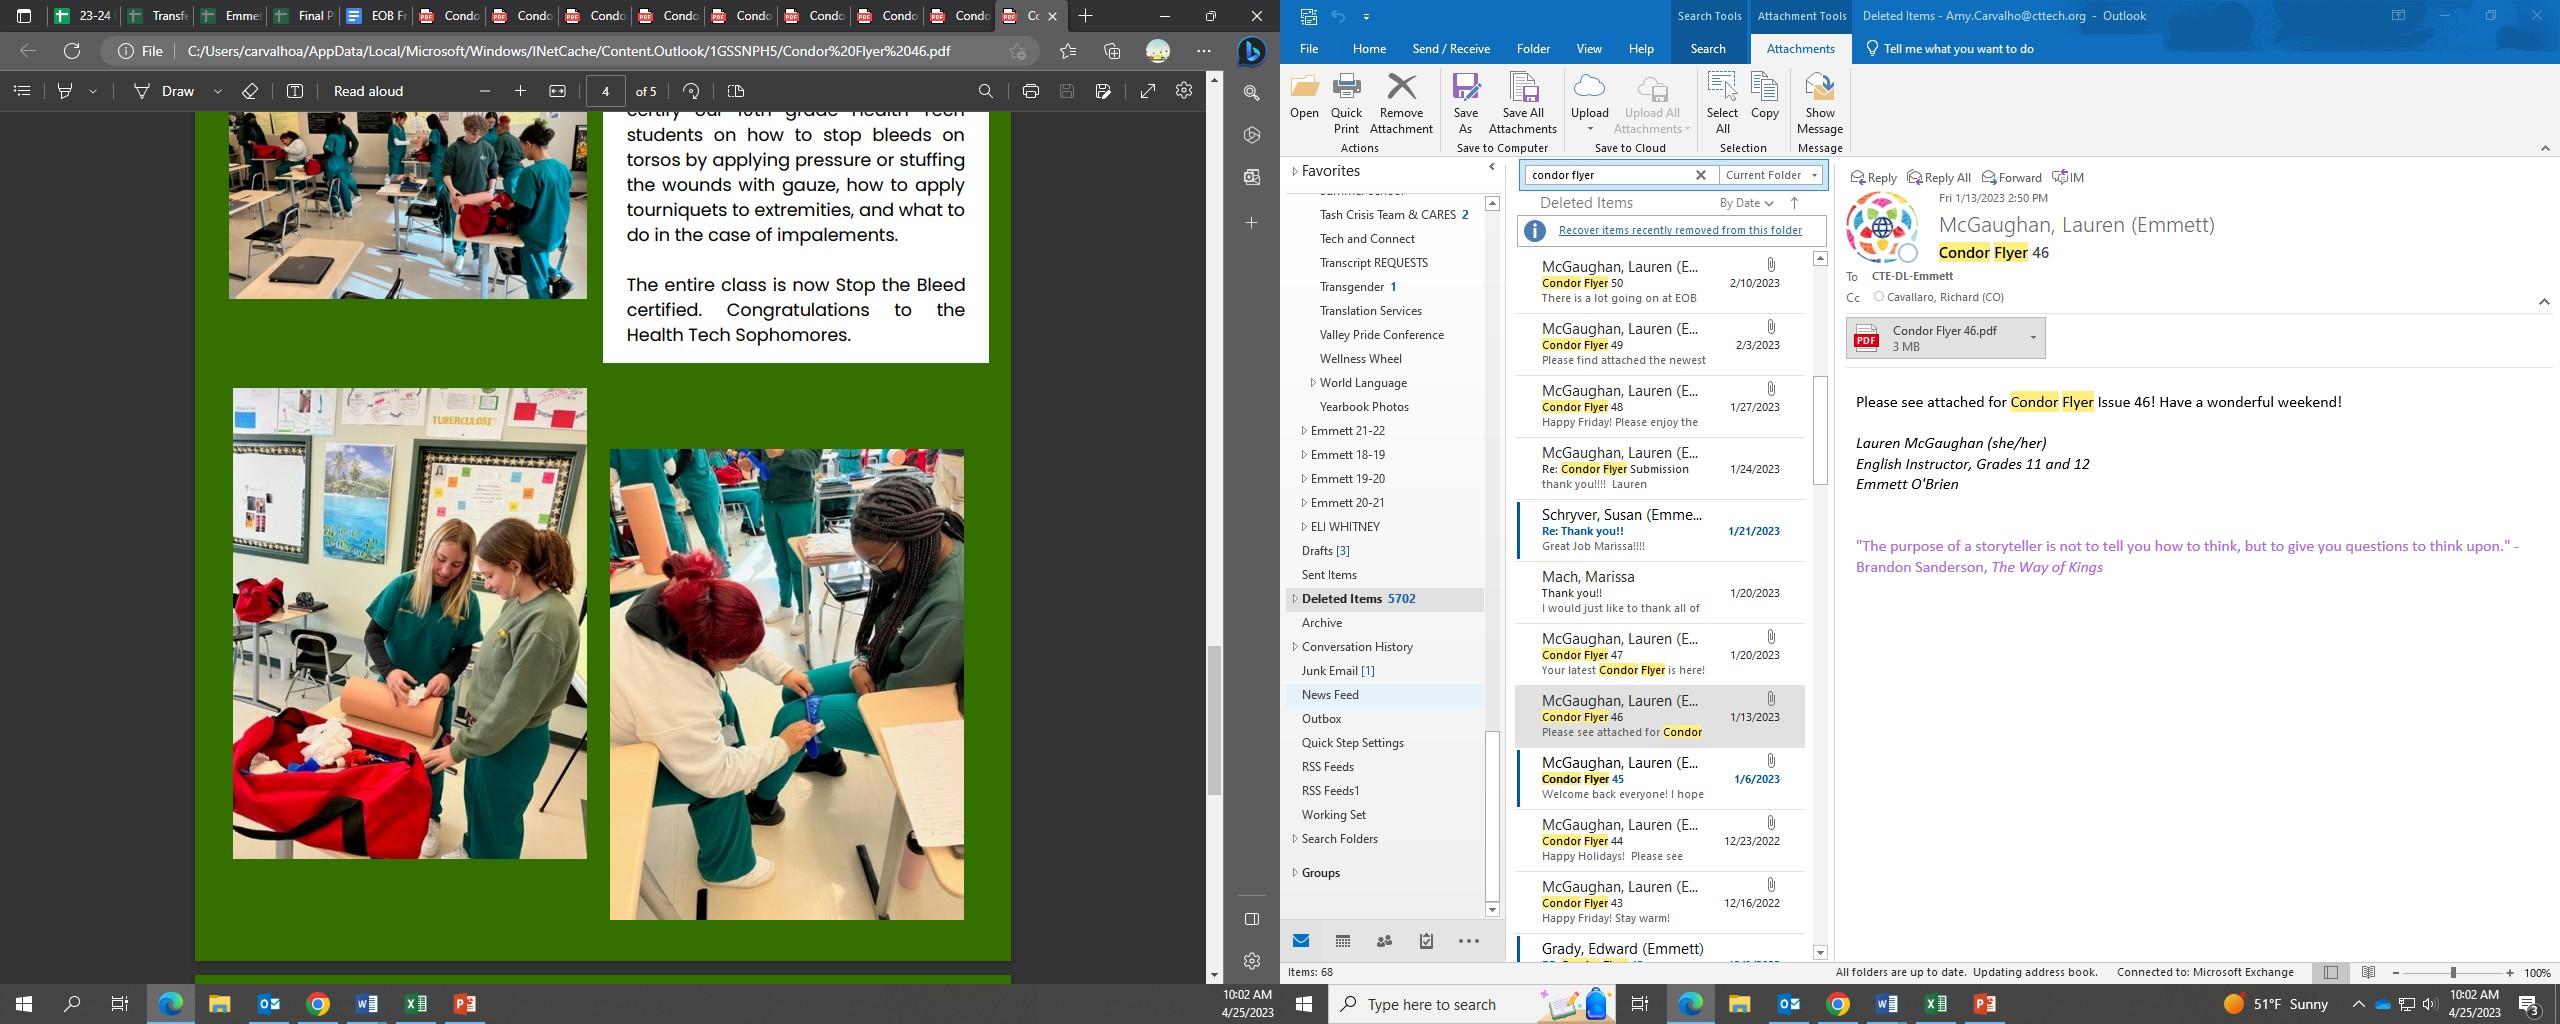This screenshot has width=2560, height=1024.
Task: Clear the condor flyer search text
Action: click(x=1700, y=175)
